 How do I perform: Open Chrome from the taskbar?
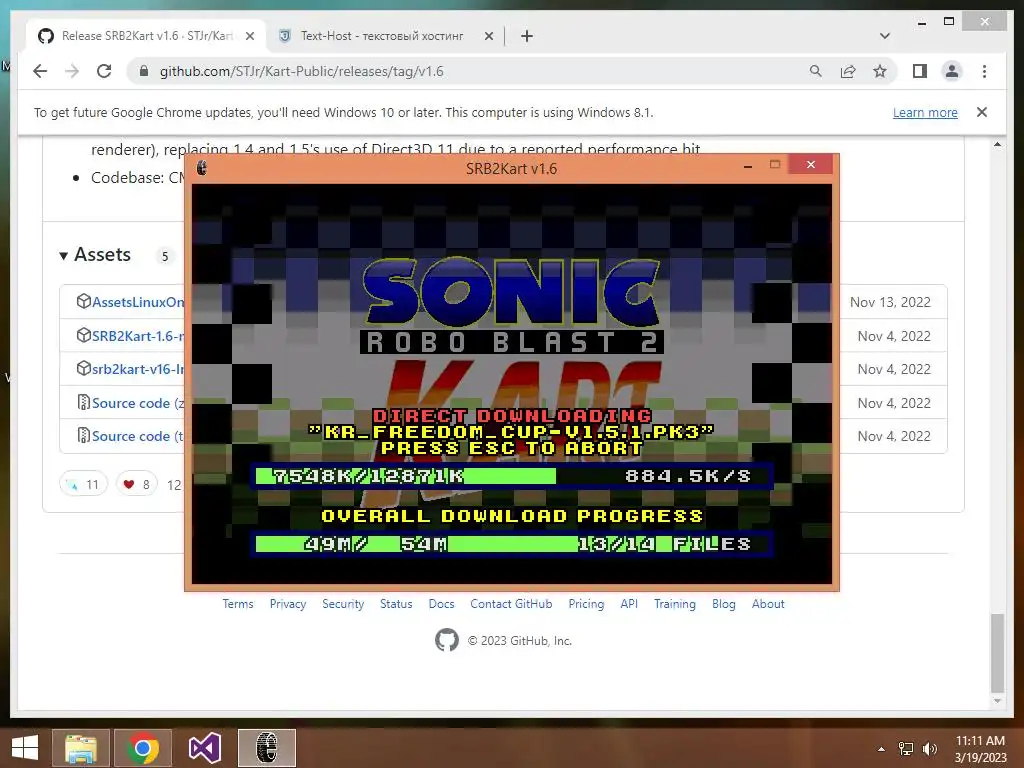[143, 748]
